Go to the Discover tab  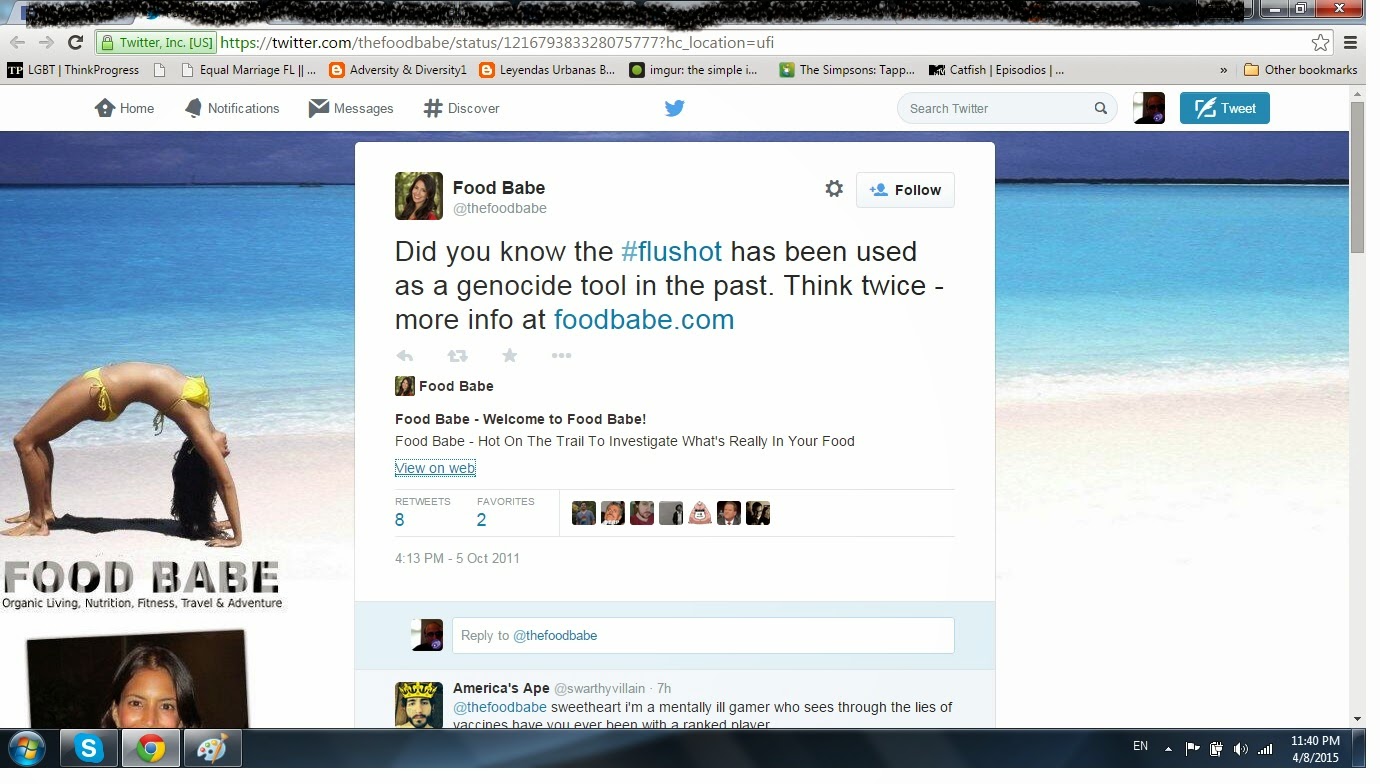(461, 108)
